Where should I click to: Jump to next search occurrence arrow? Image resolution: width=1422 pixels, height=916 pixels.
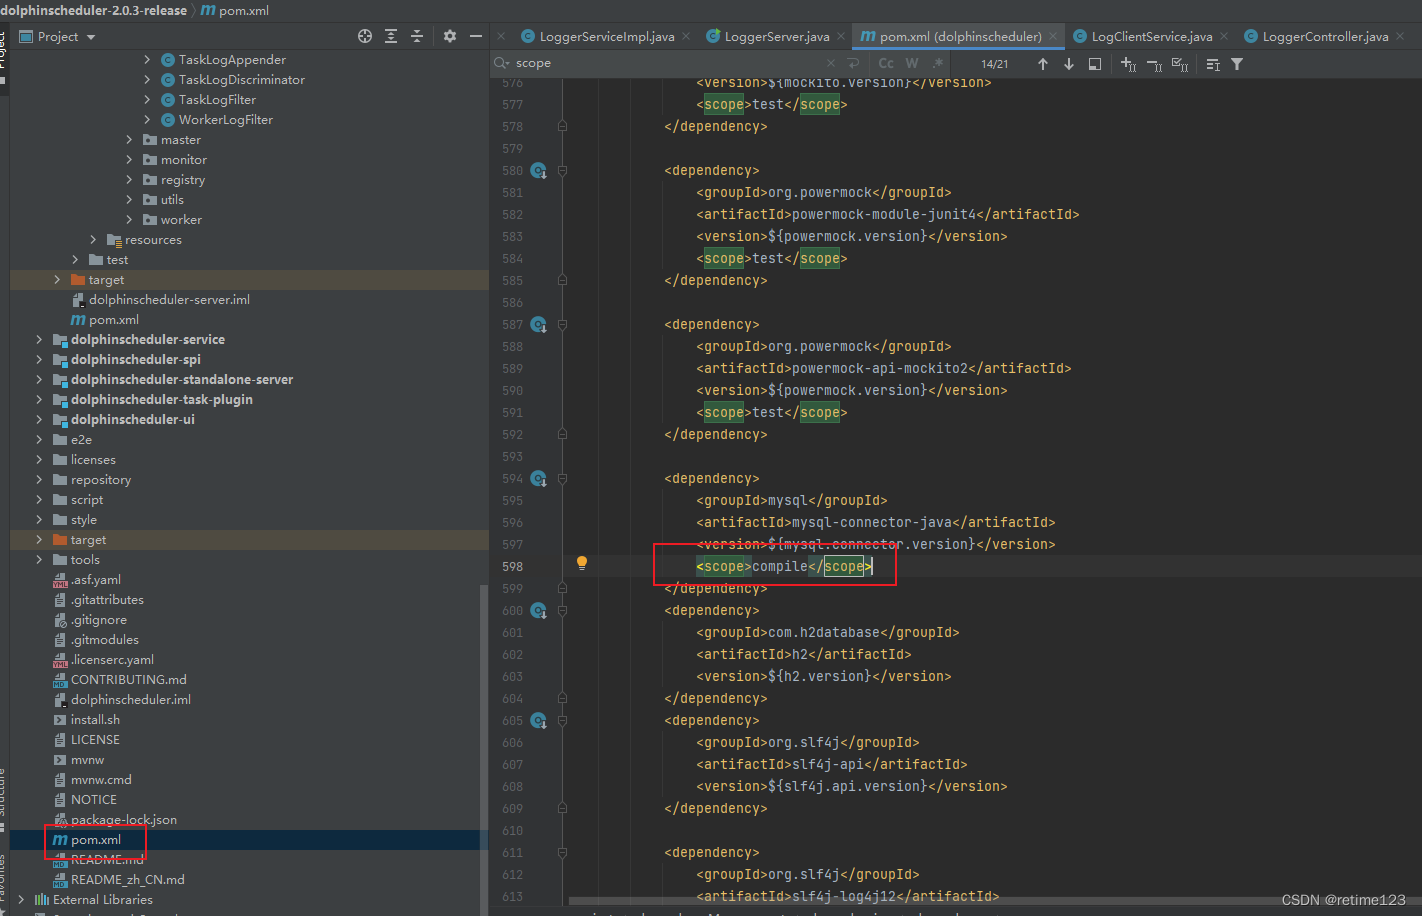[1069, 64]
